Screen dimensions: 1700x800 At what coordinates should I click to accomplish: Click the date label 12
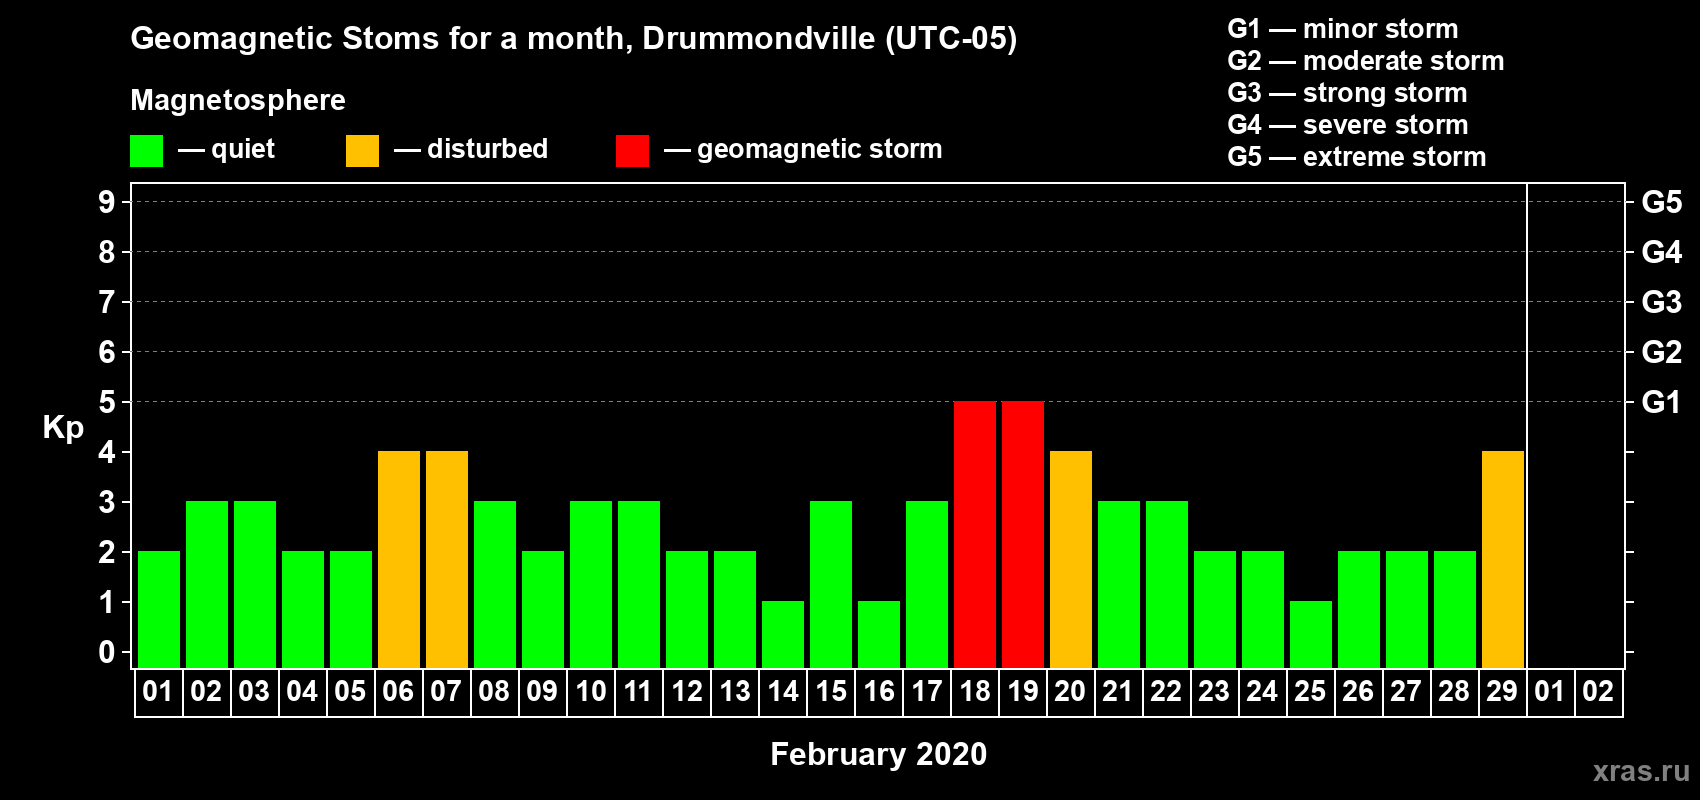[687, 691]
